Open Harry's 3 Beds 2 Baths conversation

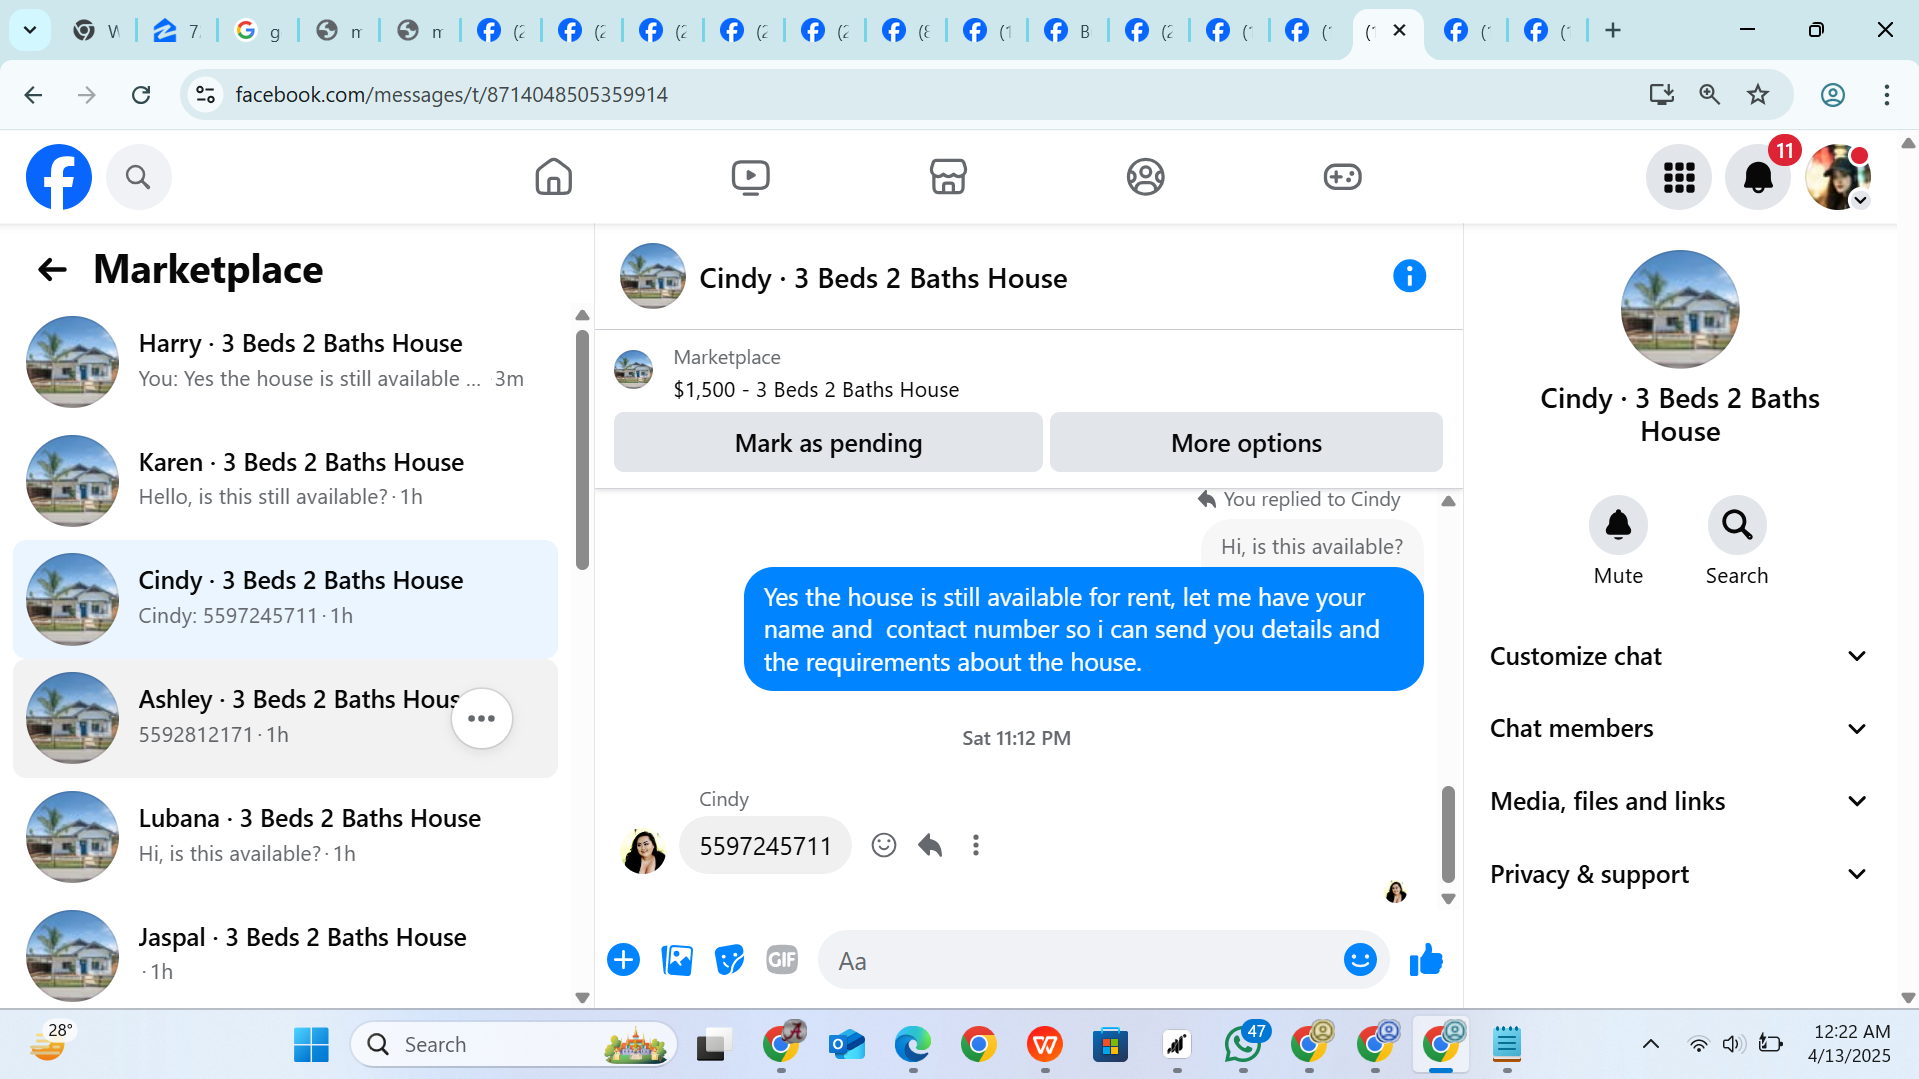tap(285, 362)
